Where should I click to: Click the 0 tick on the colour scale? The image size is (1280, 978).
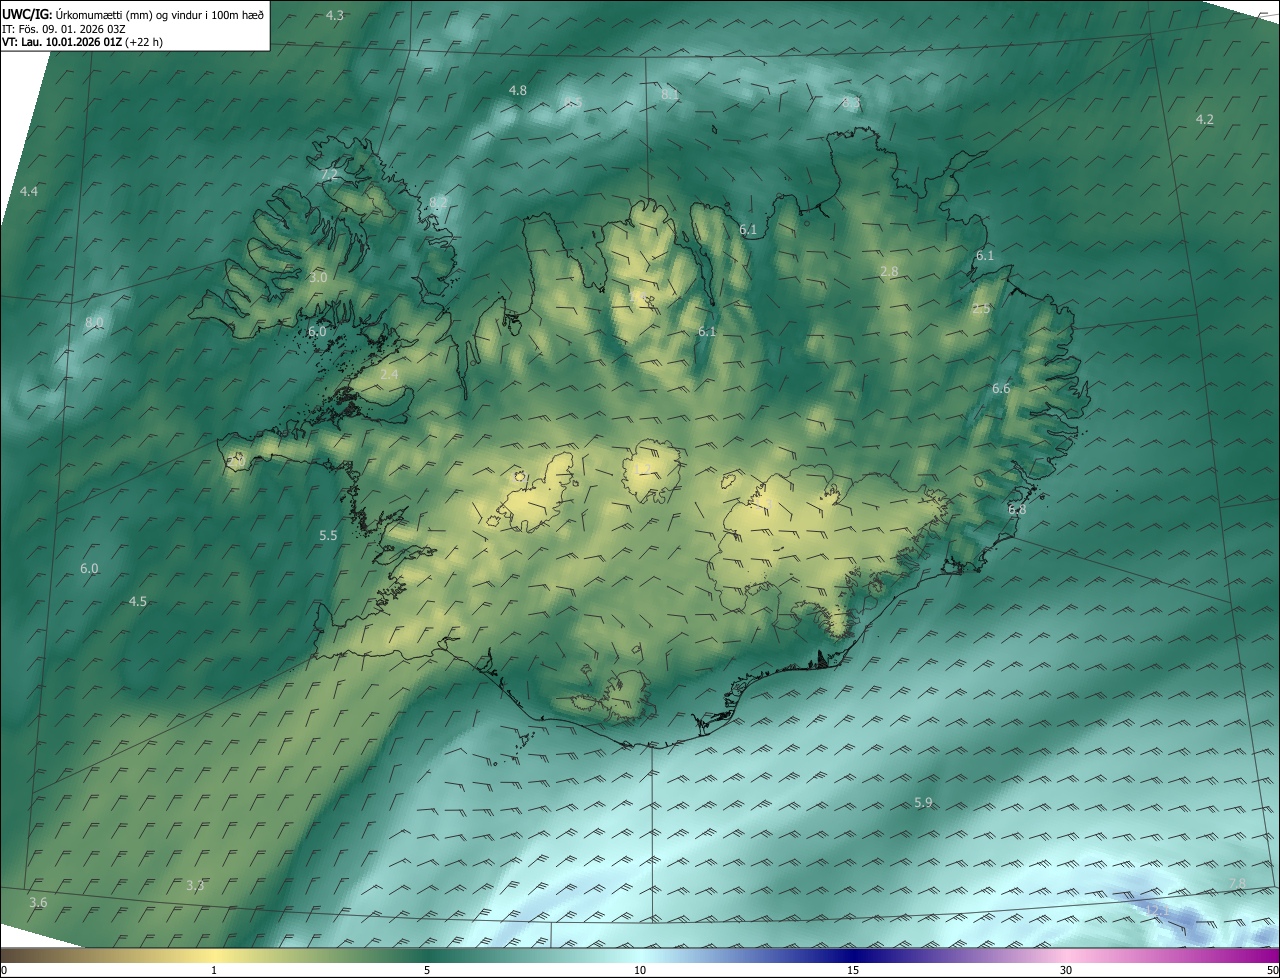(3, 970)
